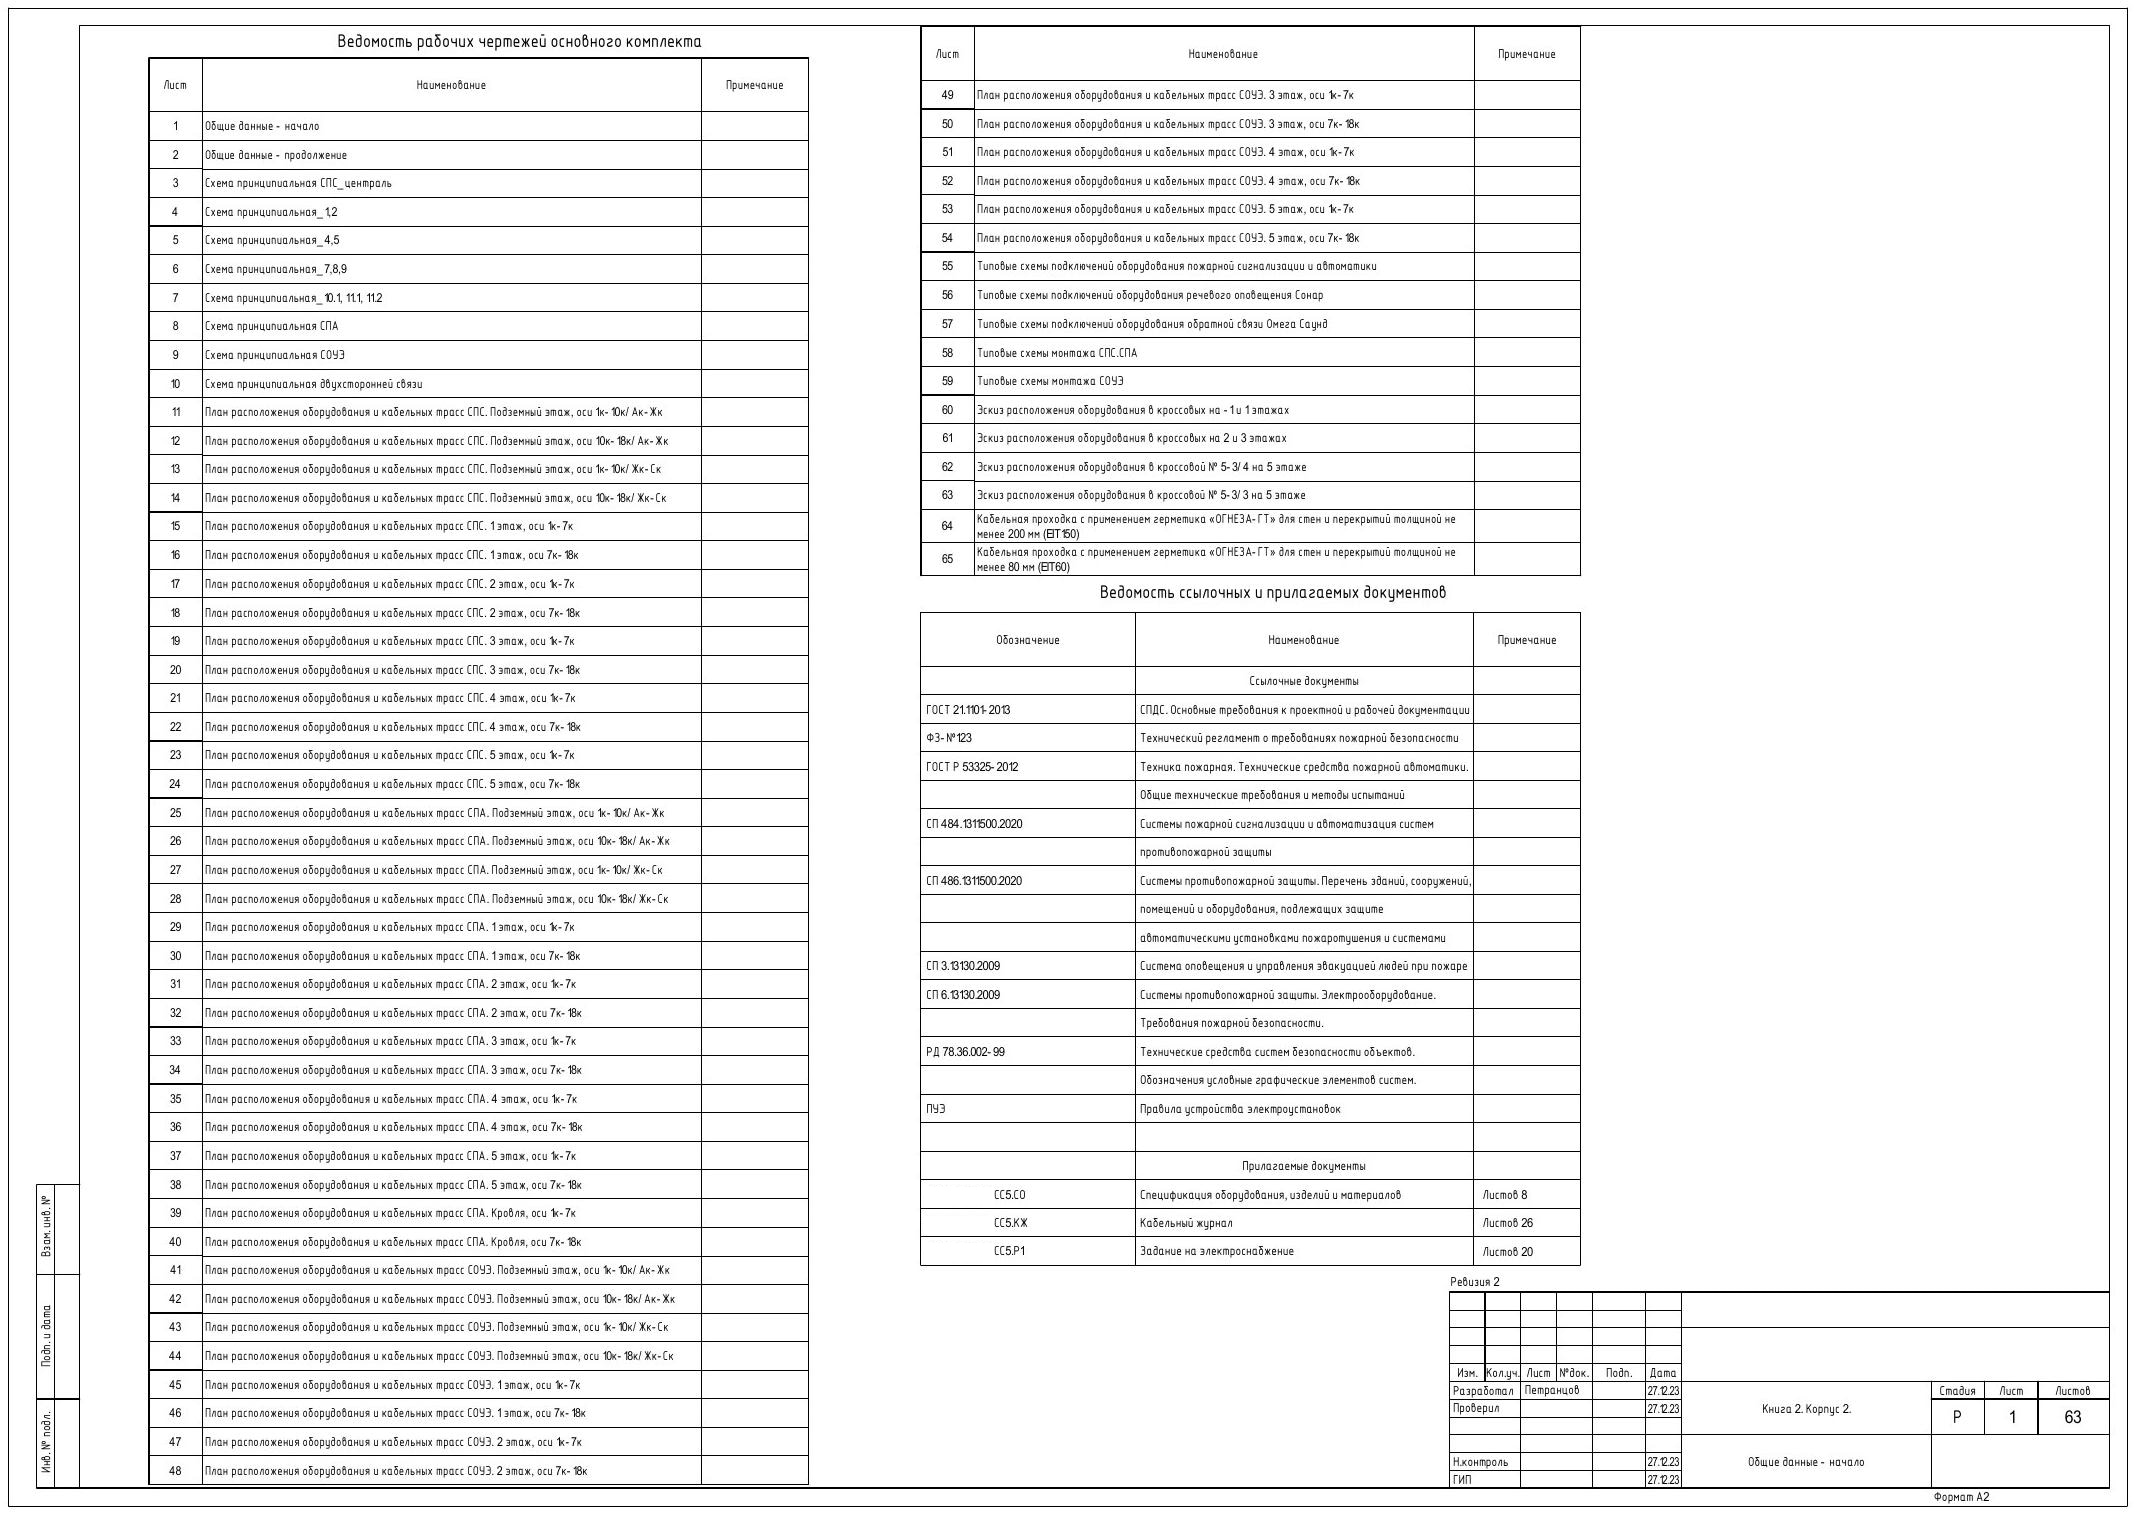Select row 'Типовые схемы монтажа СПС.СПА'
This screenshot has width=2136, height=1515.
click(1250, 353)
